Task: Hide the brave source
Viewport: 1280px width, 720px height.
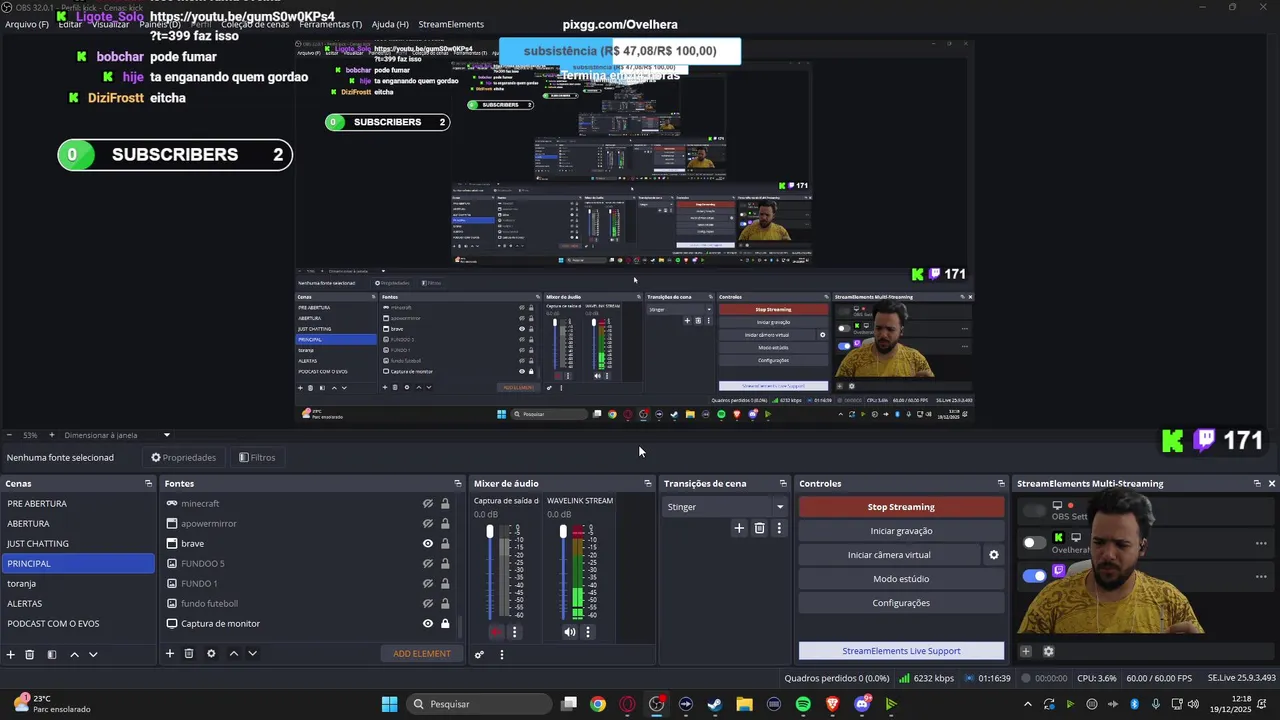Action: click(428, 544)
